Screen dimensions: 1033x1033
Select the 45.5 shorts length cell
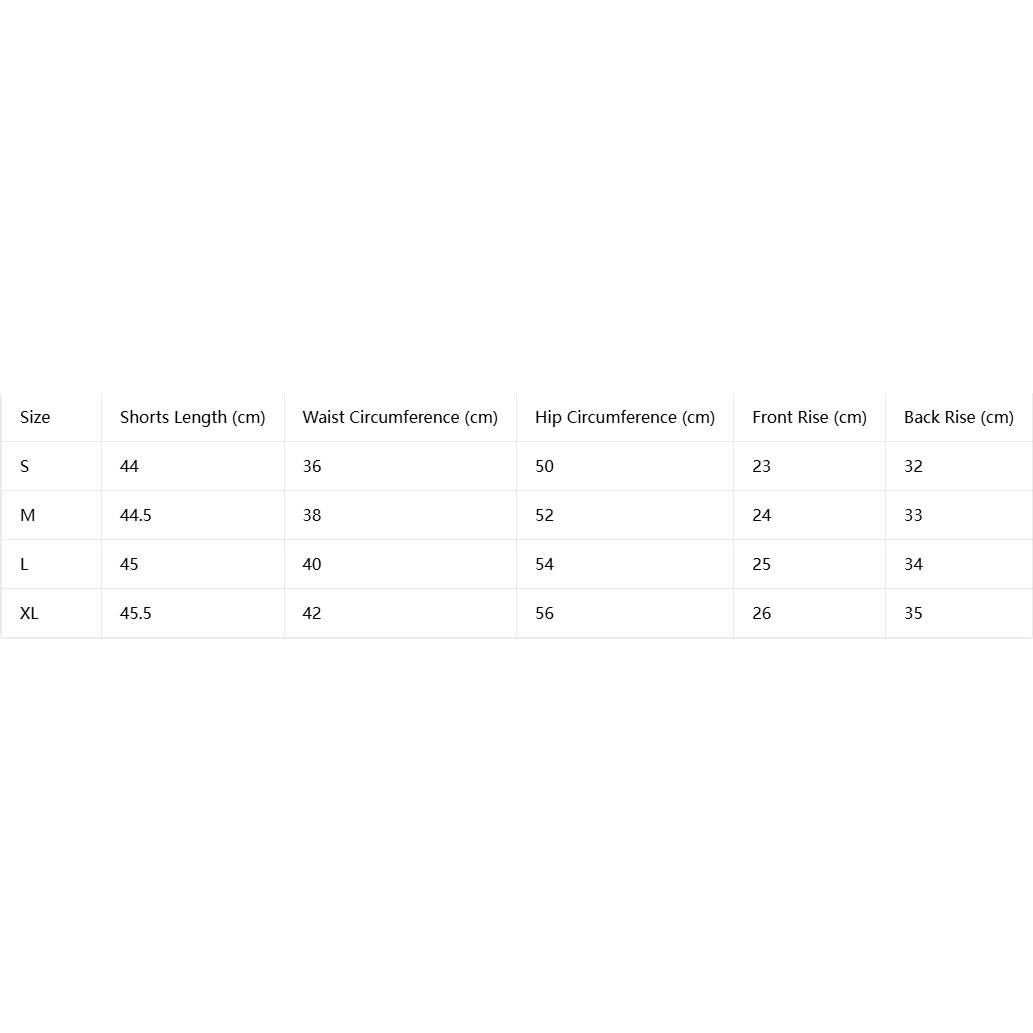(x=136, y=613)
